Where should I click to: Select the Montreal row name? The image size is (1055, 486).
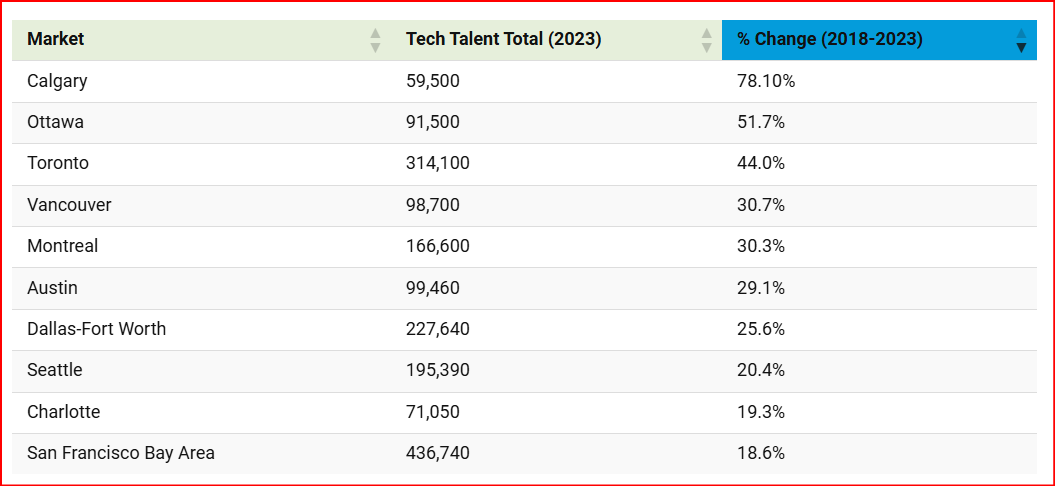point(62,246)
